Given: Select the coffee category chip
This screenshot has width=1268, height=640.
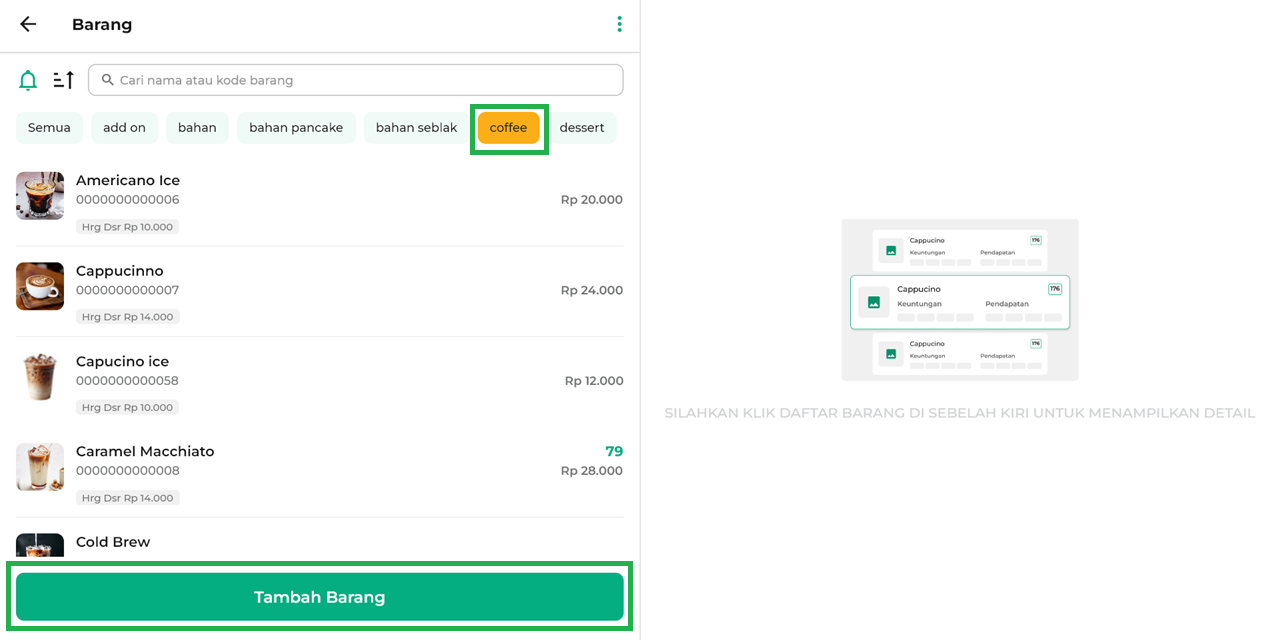Looking at the screenshot, I should click(508, 128).
